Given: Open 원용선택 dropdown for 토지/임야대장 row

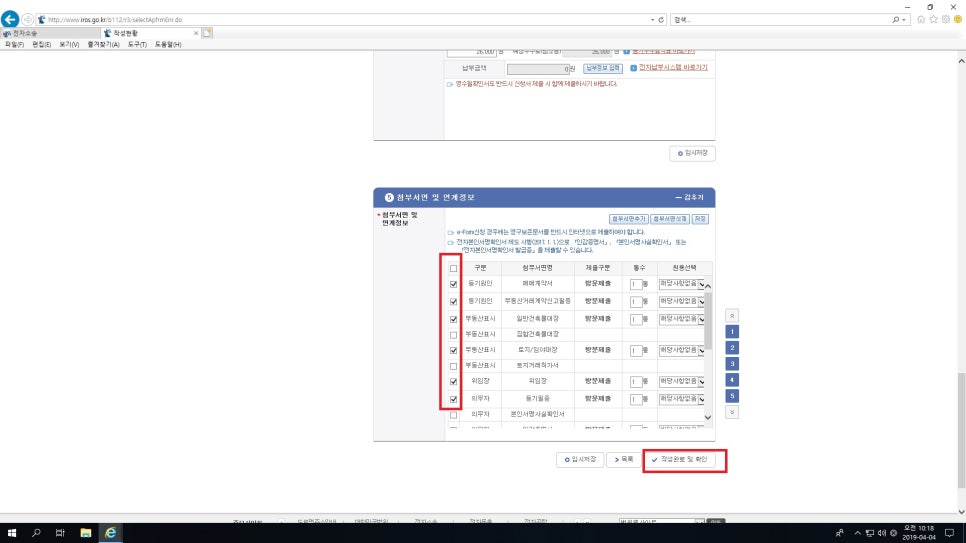Looking at the screenshot, I should pyautogui.click(x=681, y=350).
